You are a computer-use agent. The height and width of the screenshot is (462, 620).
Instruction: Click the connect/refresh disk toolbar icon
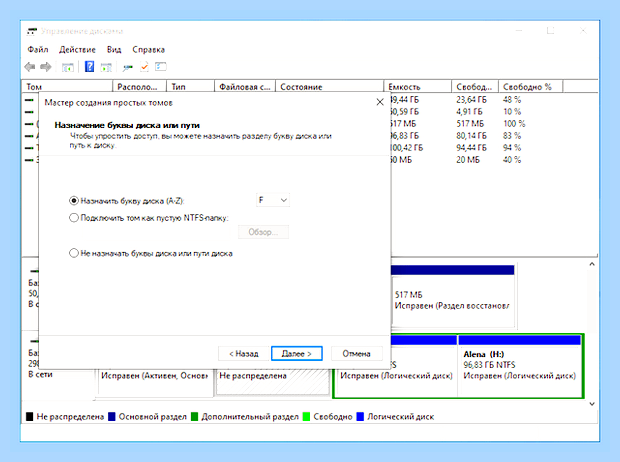(x=127, y=68)
